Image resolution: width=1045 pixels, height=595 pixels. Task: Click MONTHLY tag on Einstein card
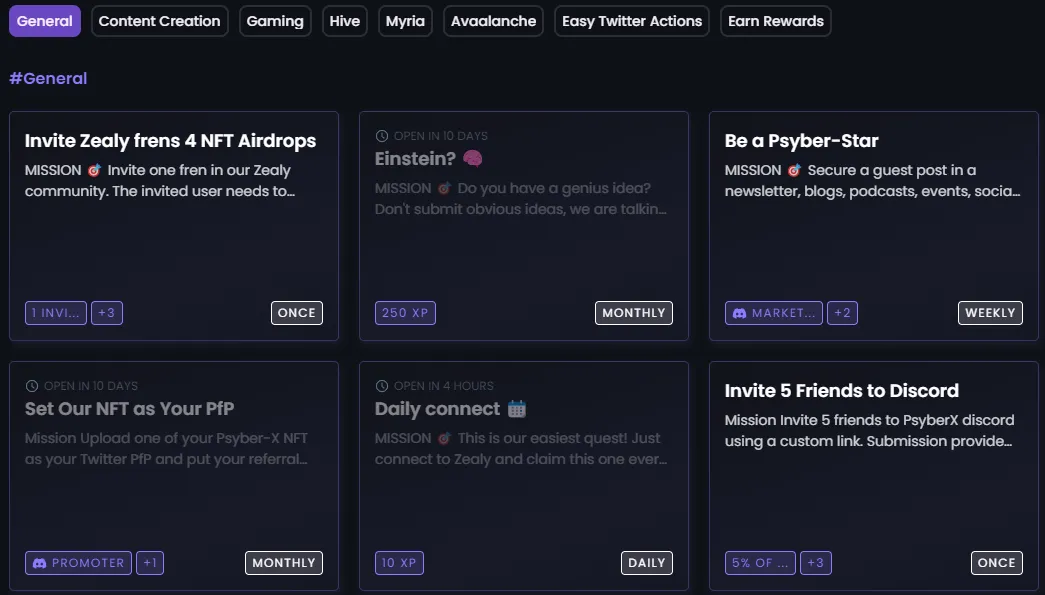(x=634, y=313)
